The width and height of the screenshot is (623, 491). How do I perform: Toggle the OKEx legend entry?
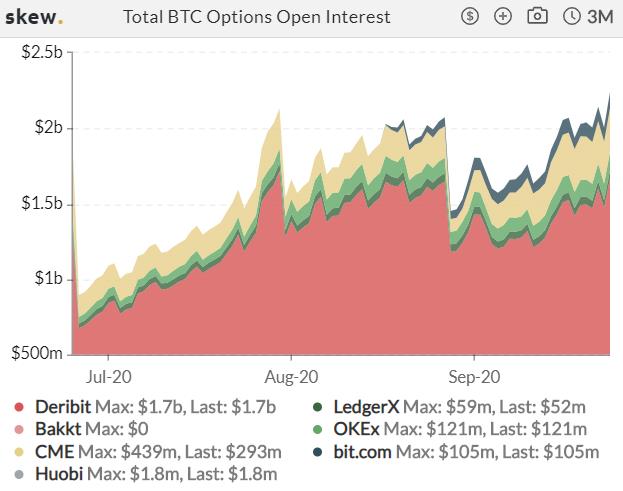coord(449,429)
